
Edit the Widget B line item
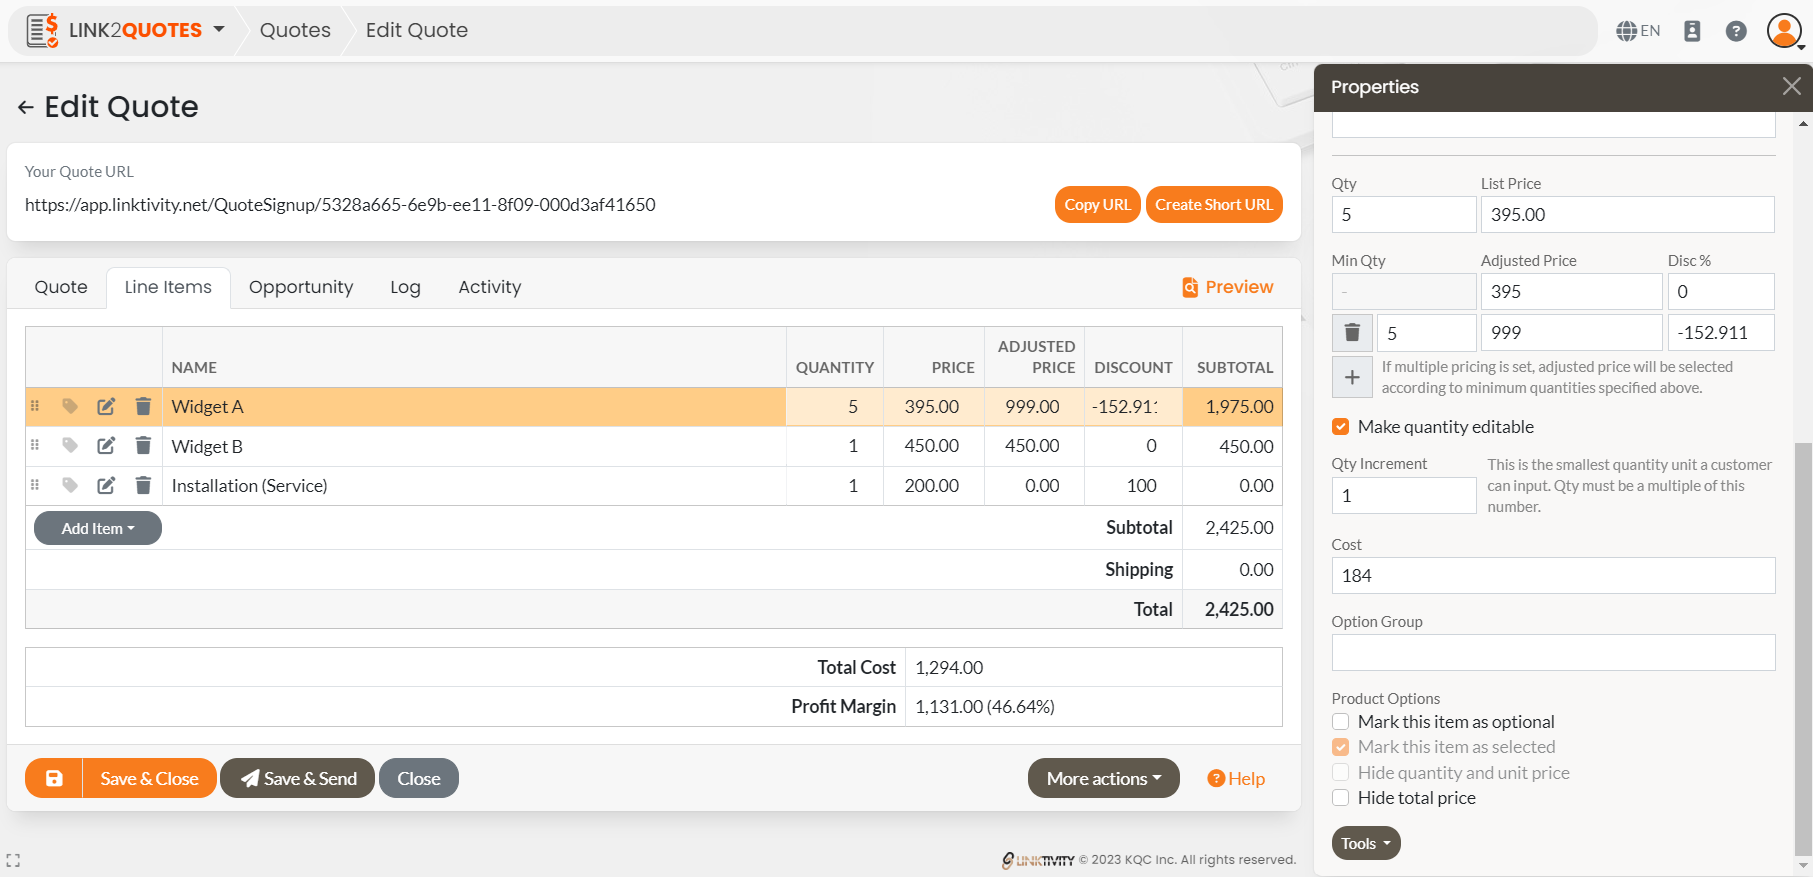[x=106, y=445]
